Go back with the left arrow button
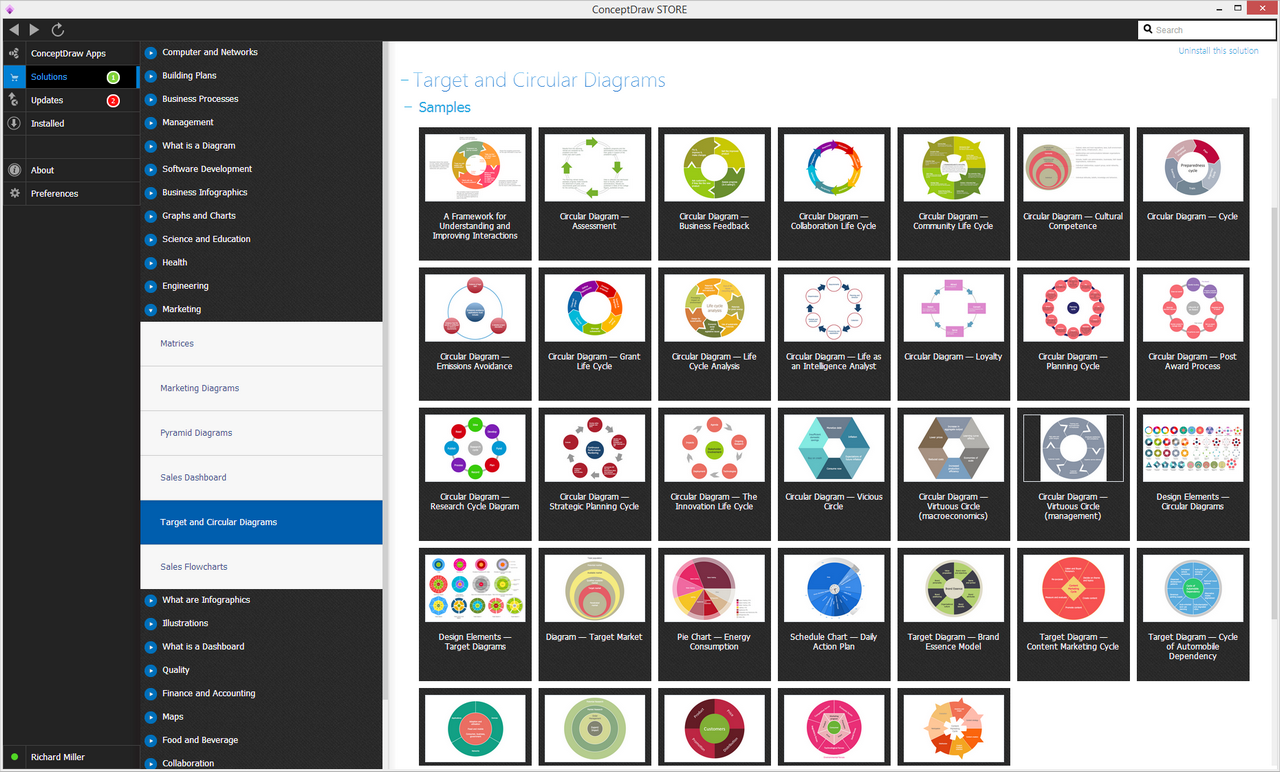 (x=14, y=30)
